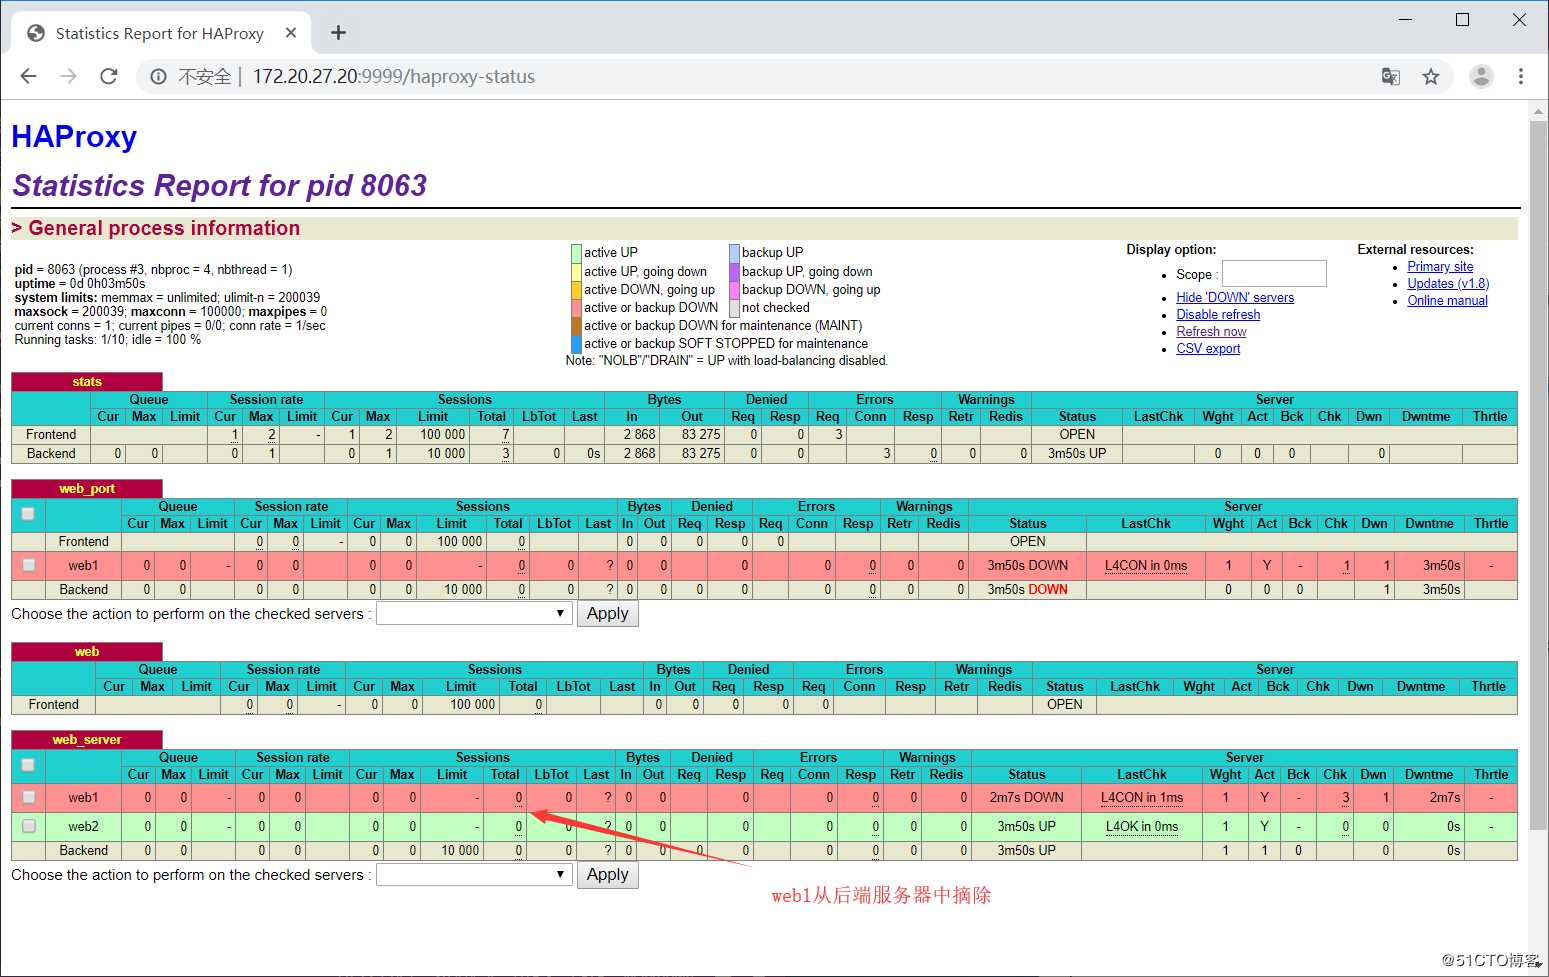Open the user profile icon
The height and width of the screenshot is (977, 1549).
tap(1481, 76)
